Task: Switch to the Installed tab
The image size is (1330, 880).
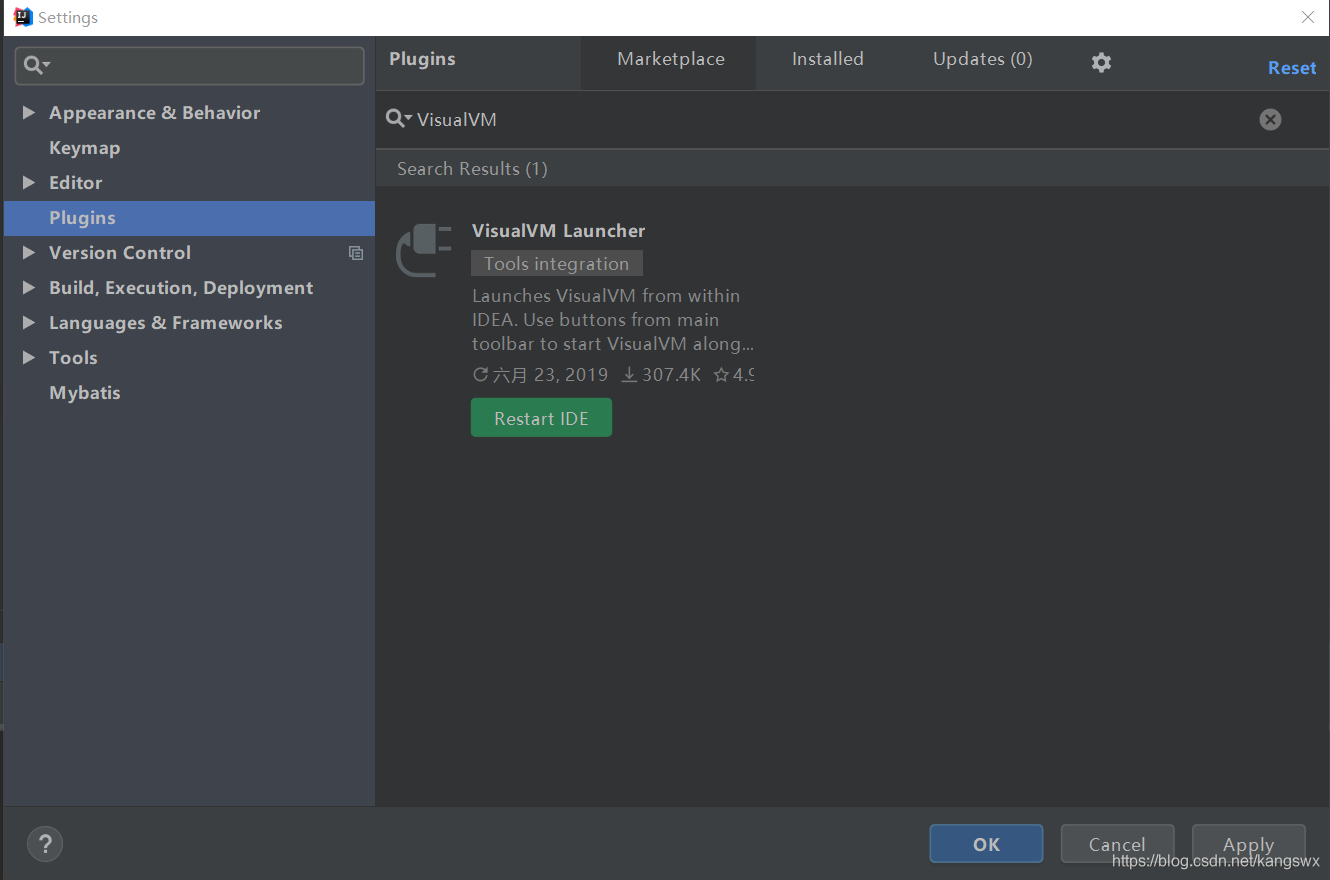Action: 827,60
